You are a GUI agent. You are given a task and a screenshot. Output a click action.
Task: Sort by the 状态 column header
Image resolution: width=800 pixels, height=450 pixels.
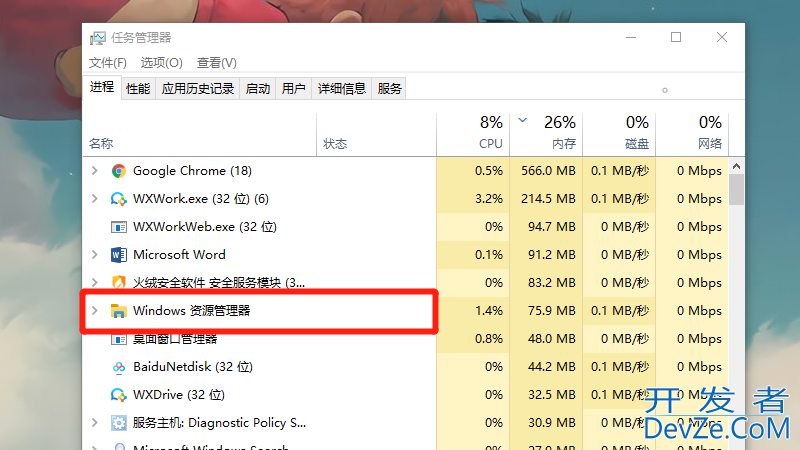tap(377, 134)
